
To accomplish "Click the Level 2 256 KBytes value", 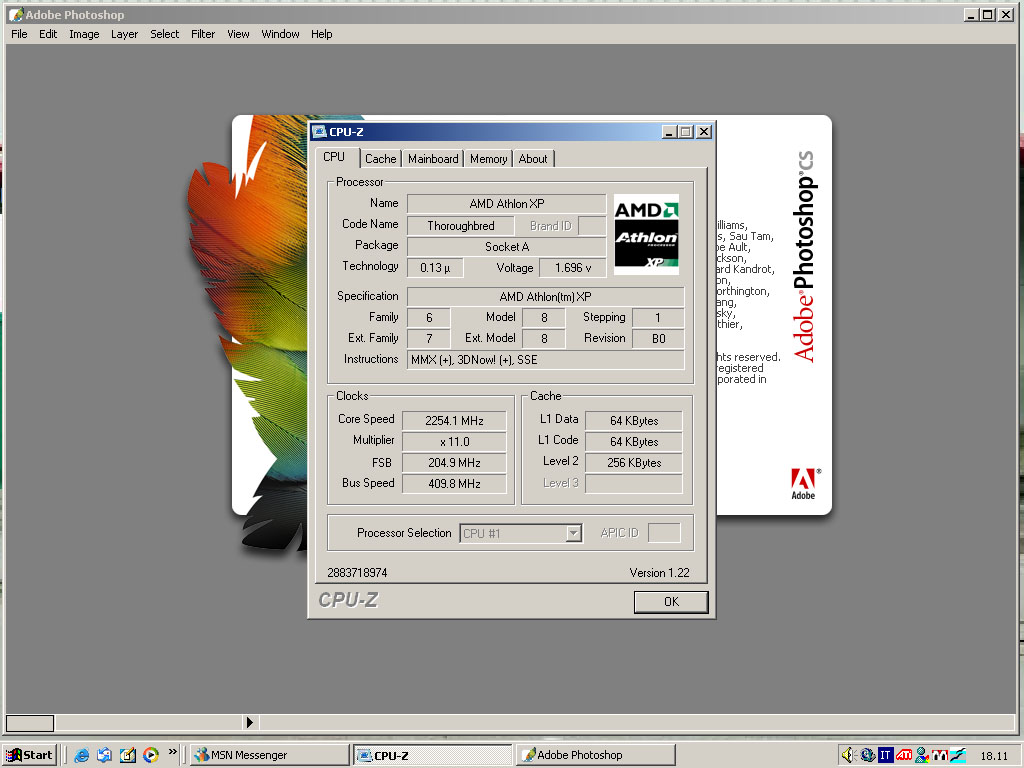I will (633, 462).
